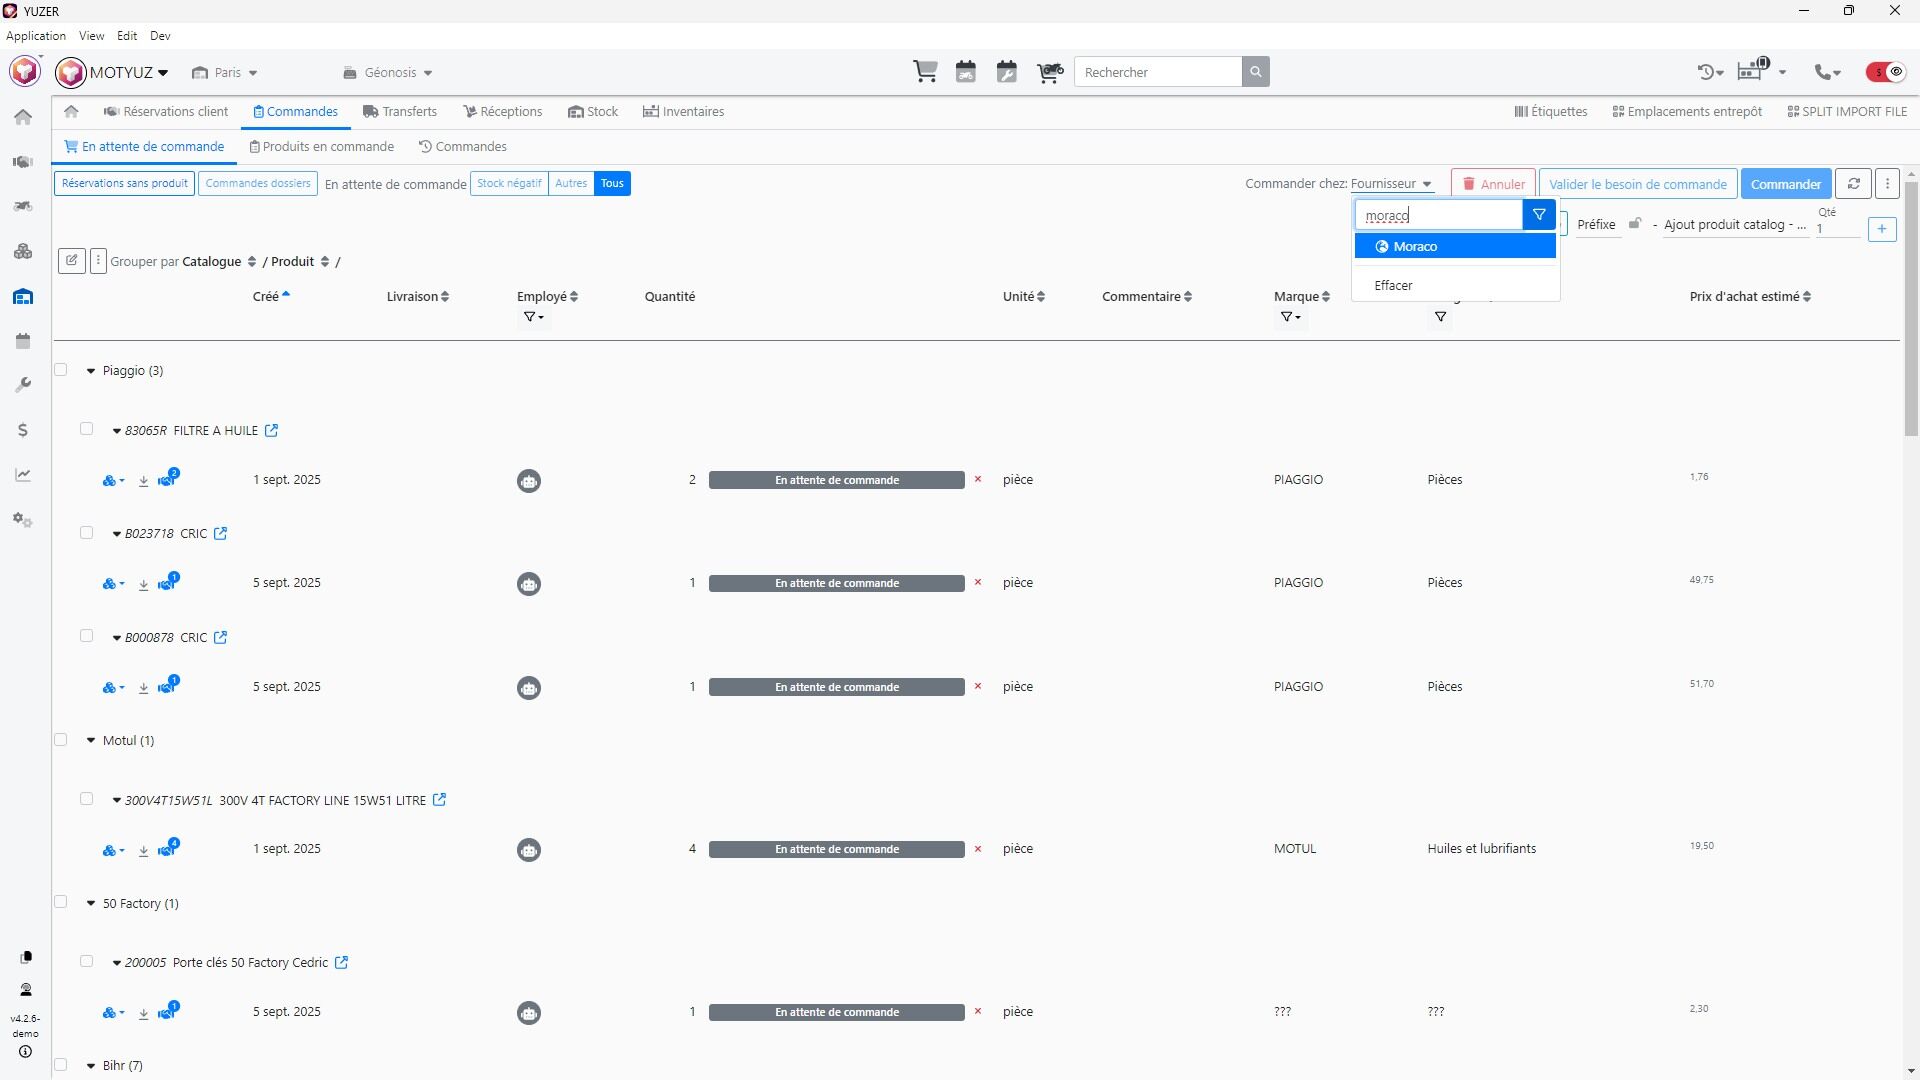
Task: Toggle the red switch in top right
Action: point(1885,72)
